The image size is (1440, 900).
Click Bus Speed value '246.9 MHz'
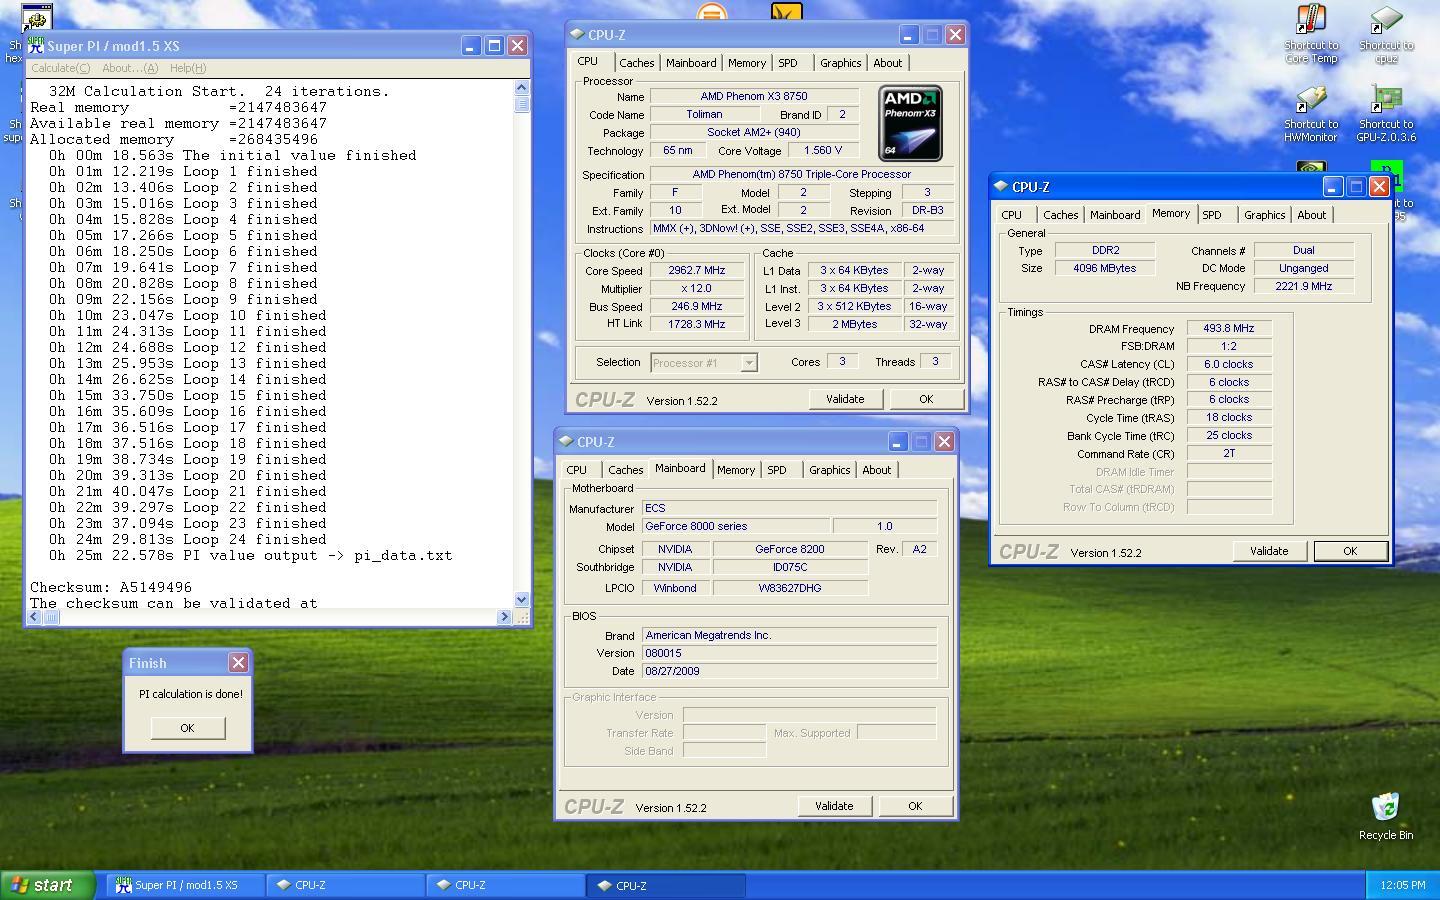click(x=696, y=307)
